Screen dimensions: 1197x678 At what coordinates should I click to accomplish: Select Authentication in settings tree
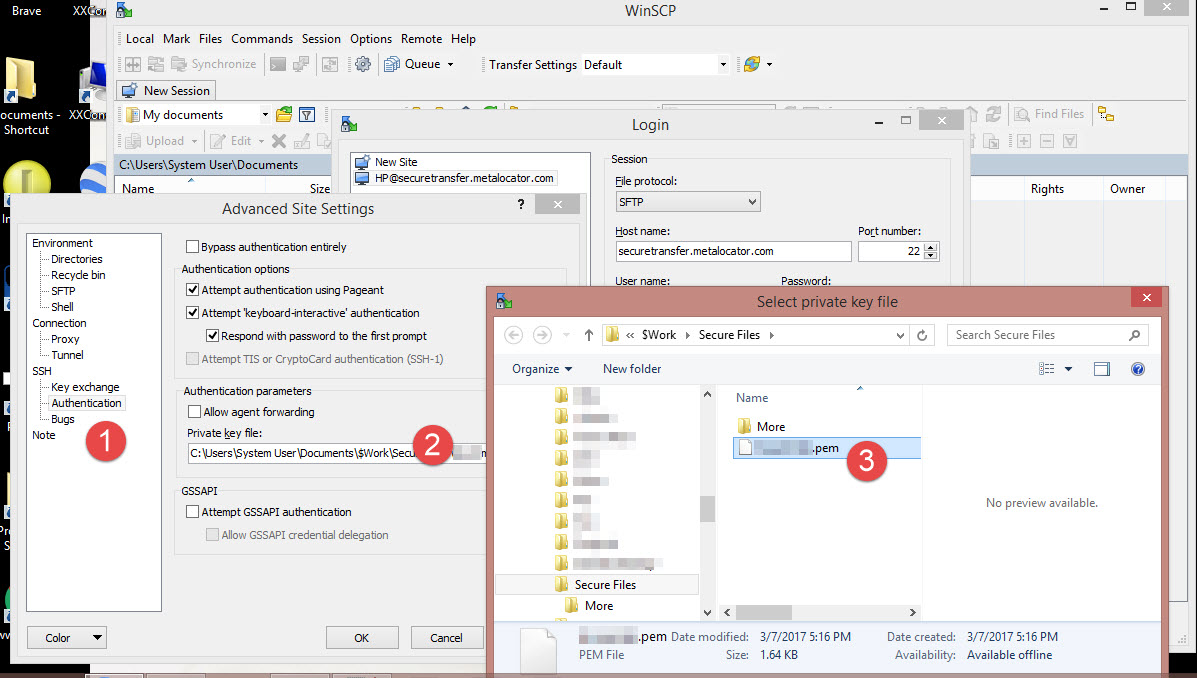pos(86,403)
